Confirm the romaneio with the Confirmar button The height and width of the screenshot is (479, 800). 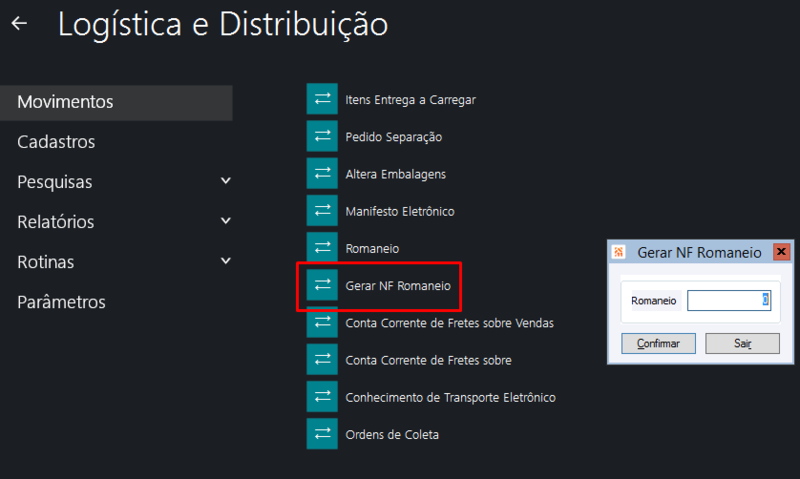(x=658, y=343)
